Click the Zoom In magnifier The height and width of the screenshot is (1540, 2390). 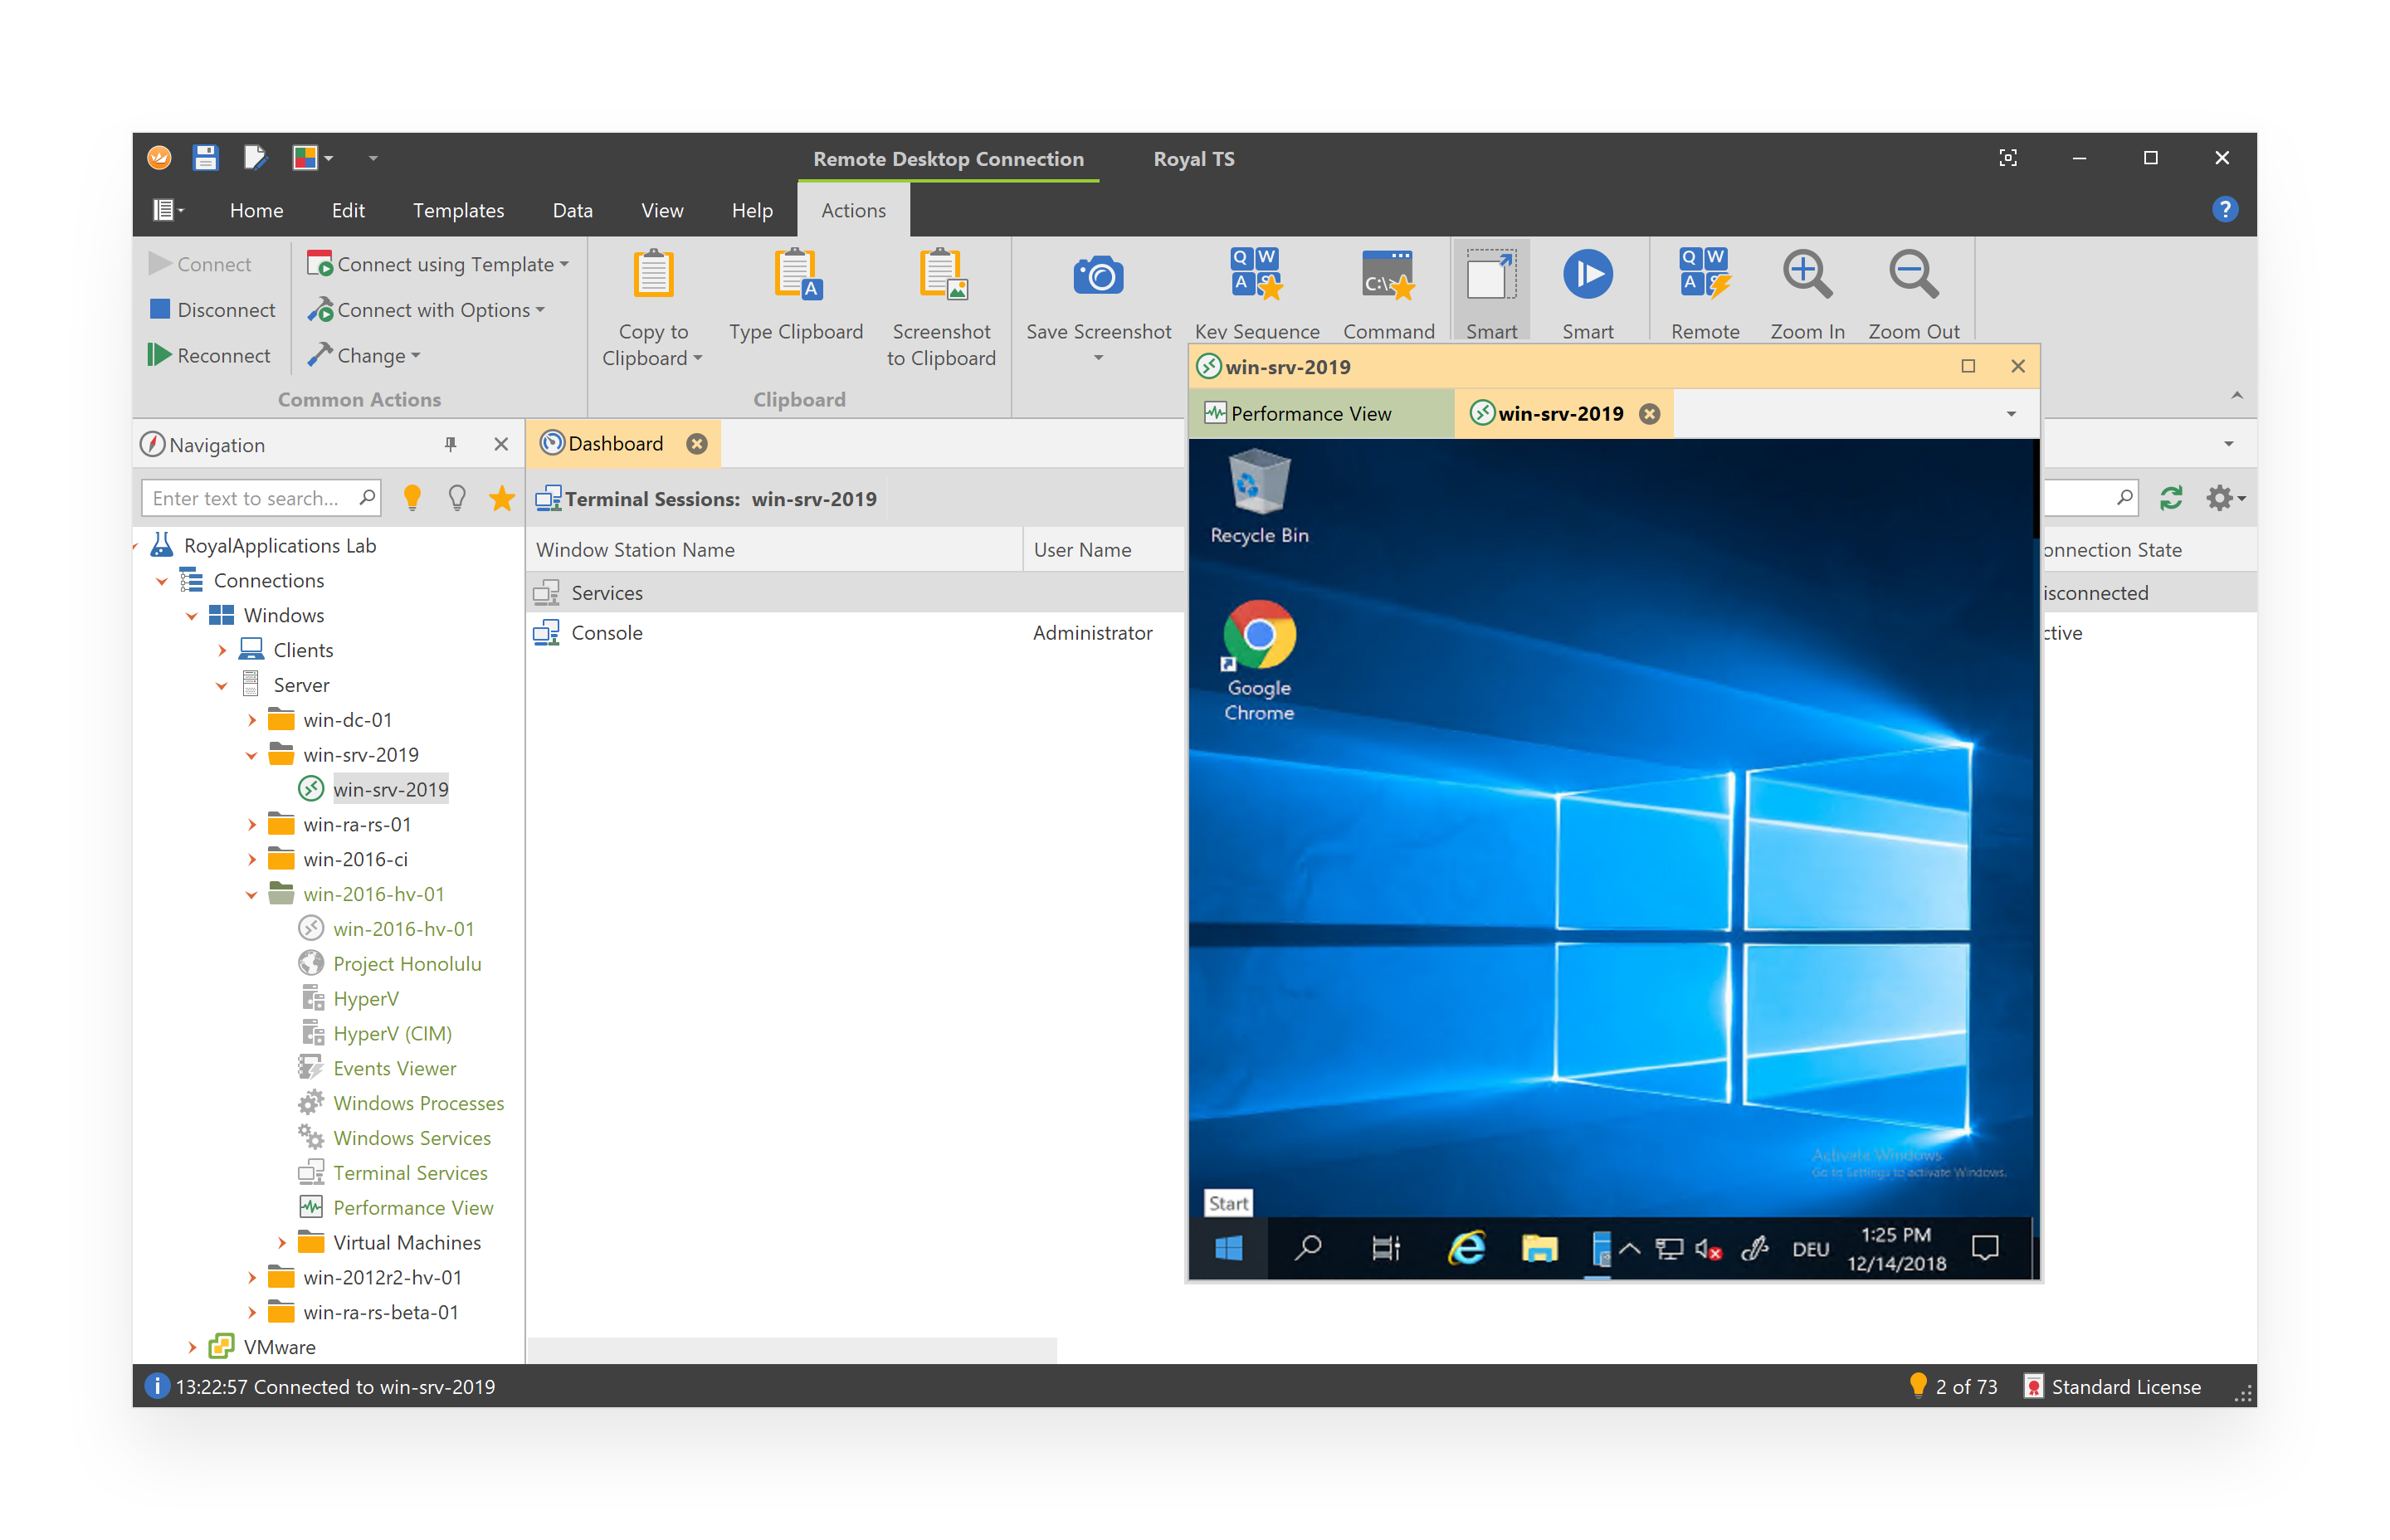[1807, 275]
